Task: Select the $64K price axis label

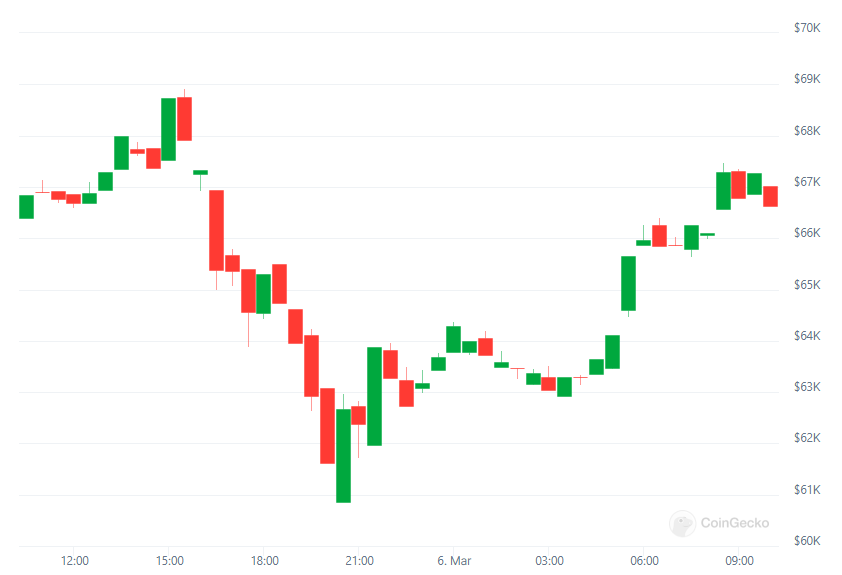Action: (807, 336)
